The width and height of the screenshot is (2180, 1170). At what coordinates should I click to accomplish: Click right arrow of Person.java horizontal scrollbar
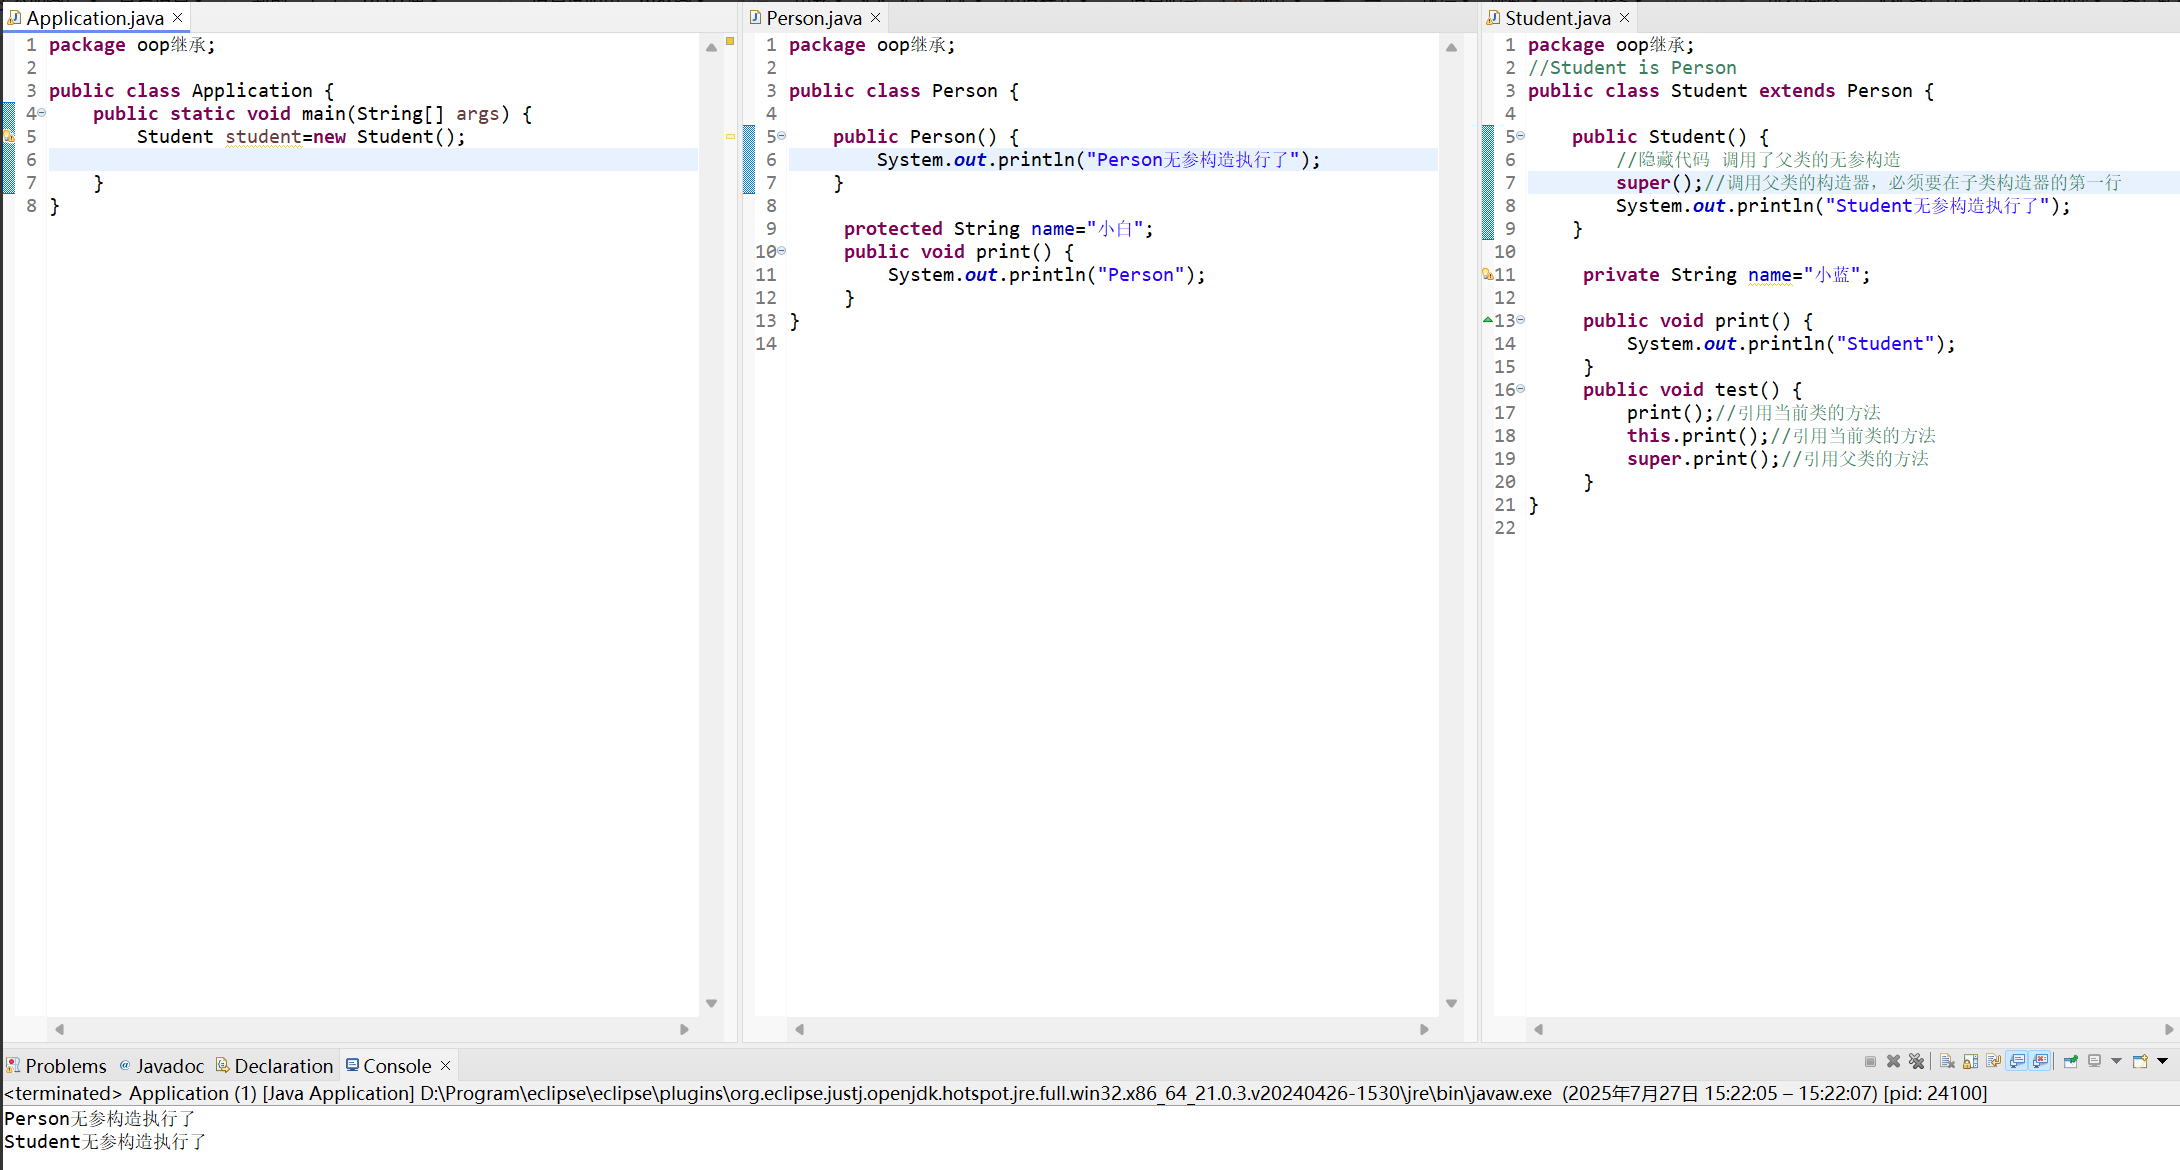pos(1424,1029)
